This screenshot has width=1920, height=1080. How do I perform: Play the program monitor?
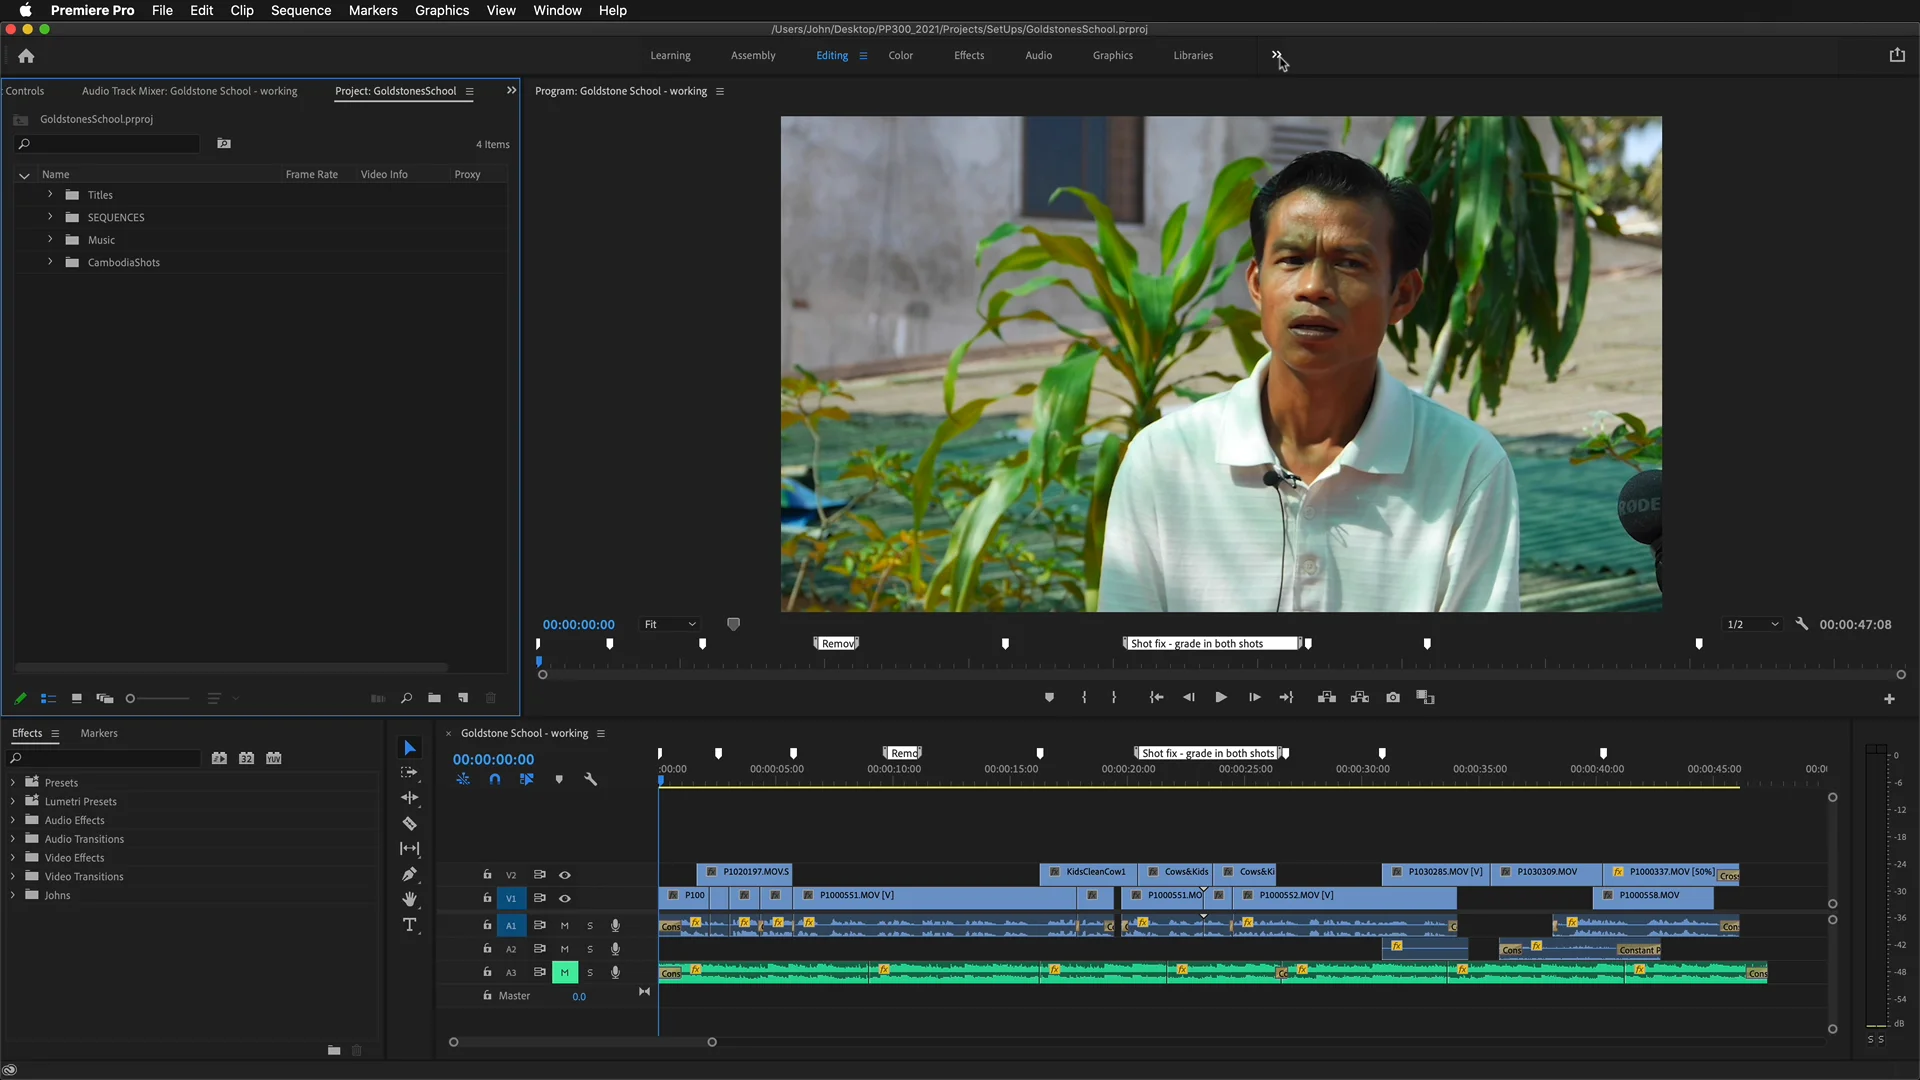tap(1221, 698)
